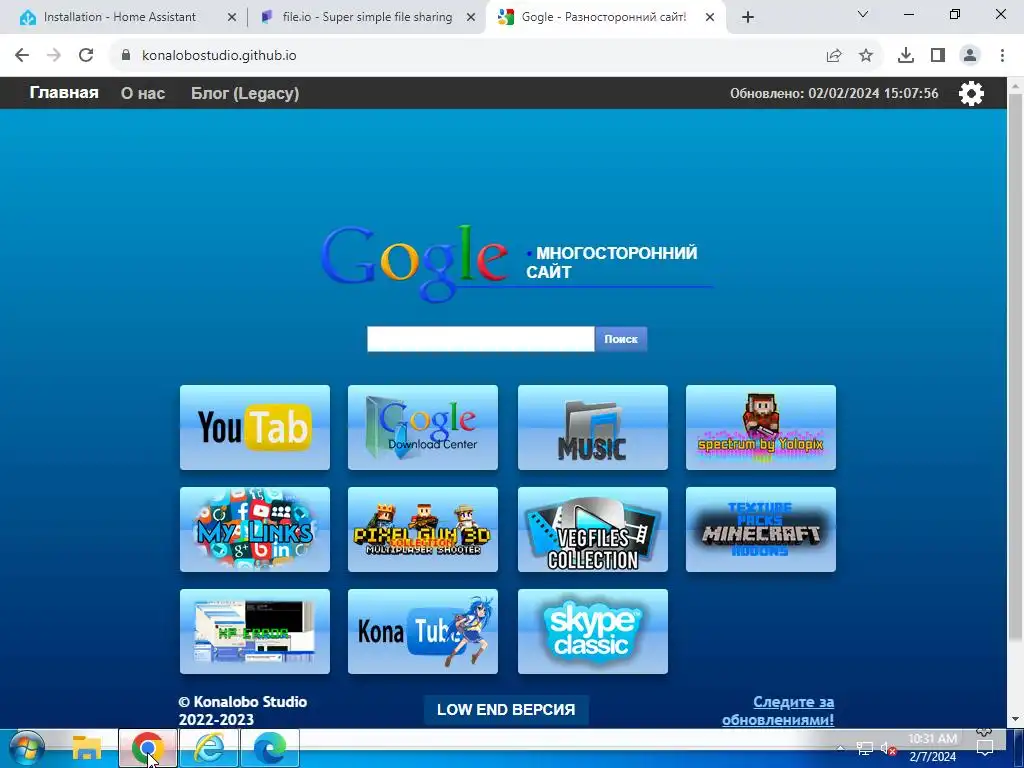Open the My Links tile
Image resolution: width=1024 pixels, height=768 pixels.
pyautogui.click(x=255, y=530)
